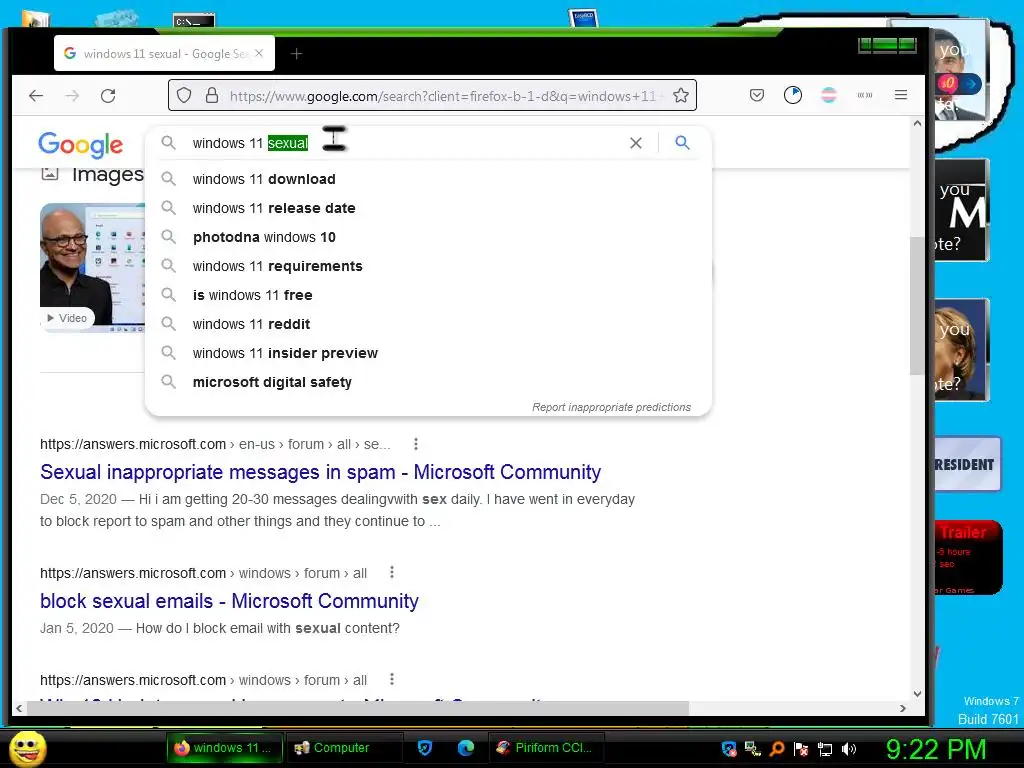Save page to Pocket

pyautogui.click(x=757, y=95)
